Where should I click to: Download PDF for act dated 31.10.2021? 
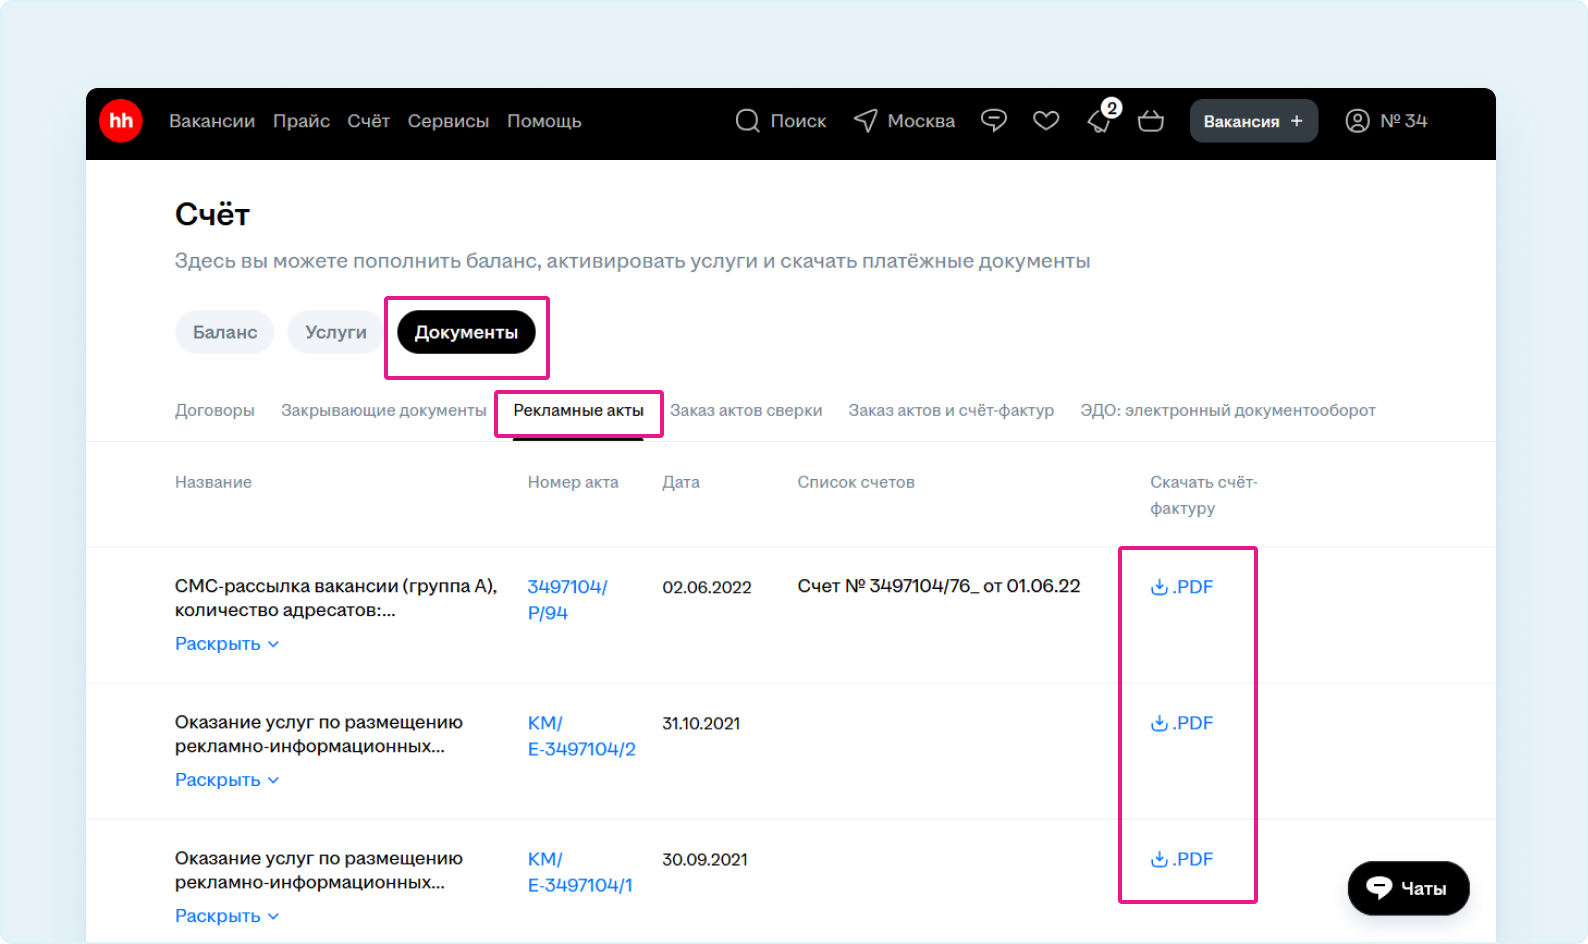coord(1182,723)
